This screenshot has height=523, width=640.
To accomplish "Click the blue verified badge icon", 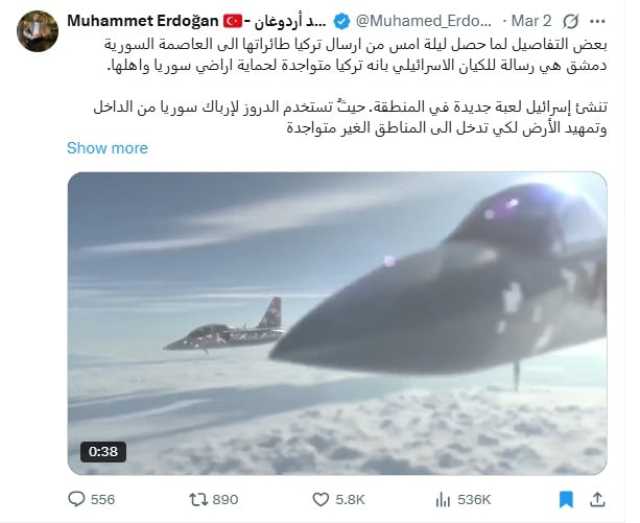I will (342, 21).
